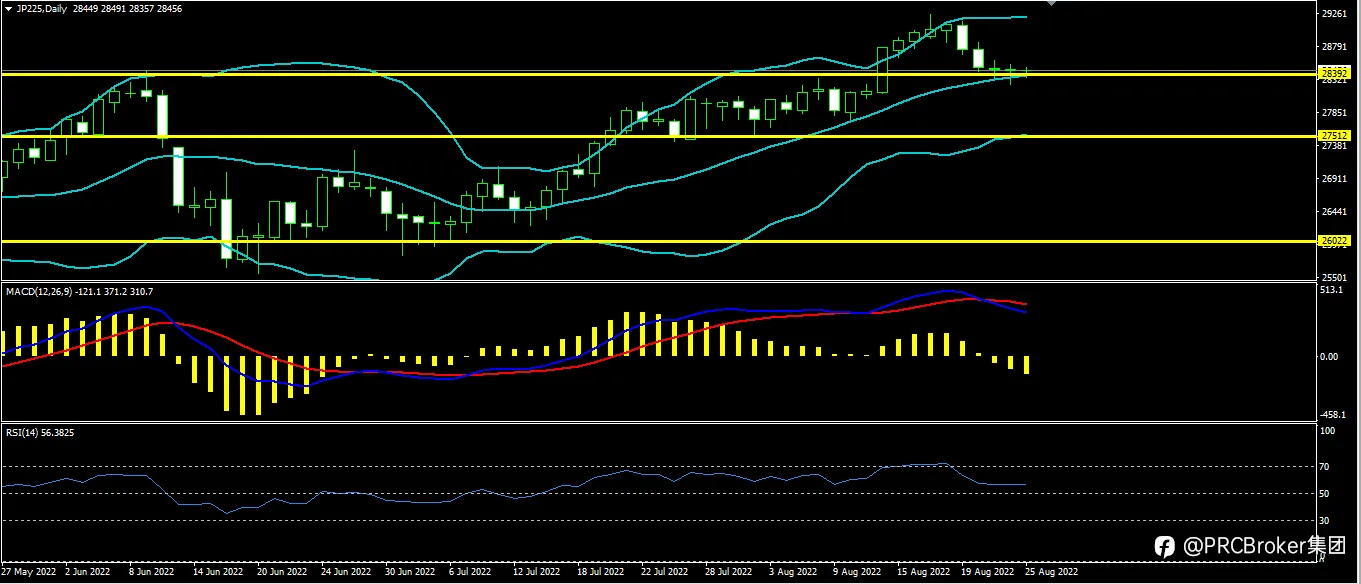
Task: Click the 25 Aug 2022 date label
Action: point(1054,573)
